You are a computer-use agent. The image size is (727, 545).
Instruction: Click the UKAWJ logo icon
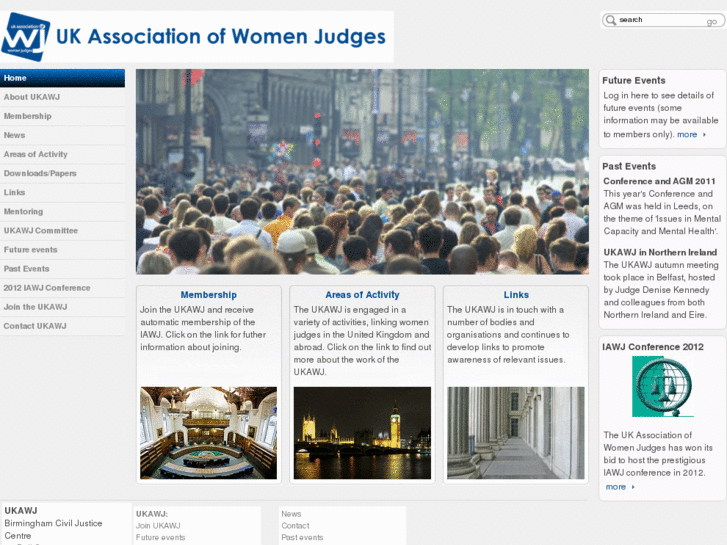point(26,37)
